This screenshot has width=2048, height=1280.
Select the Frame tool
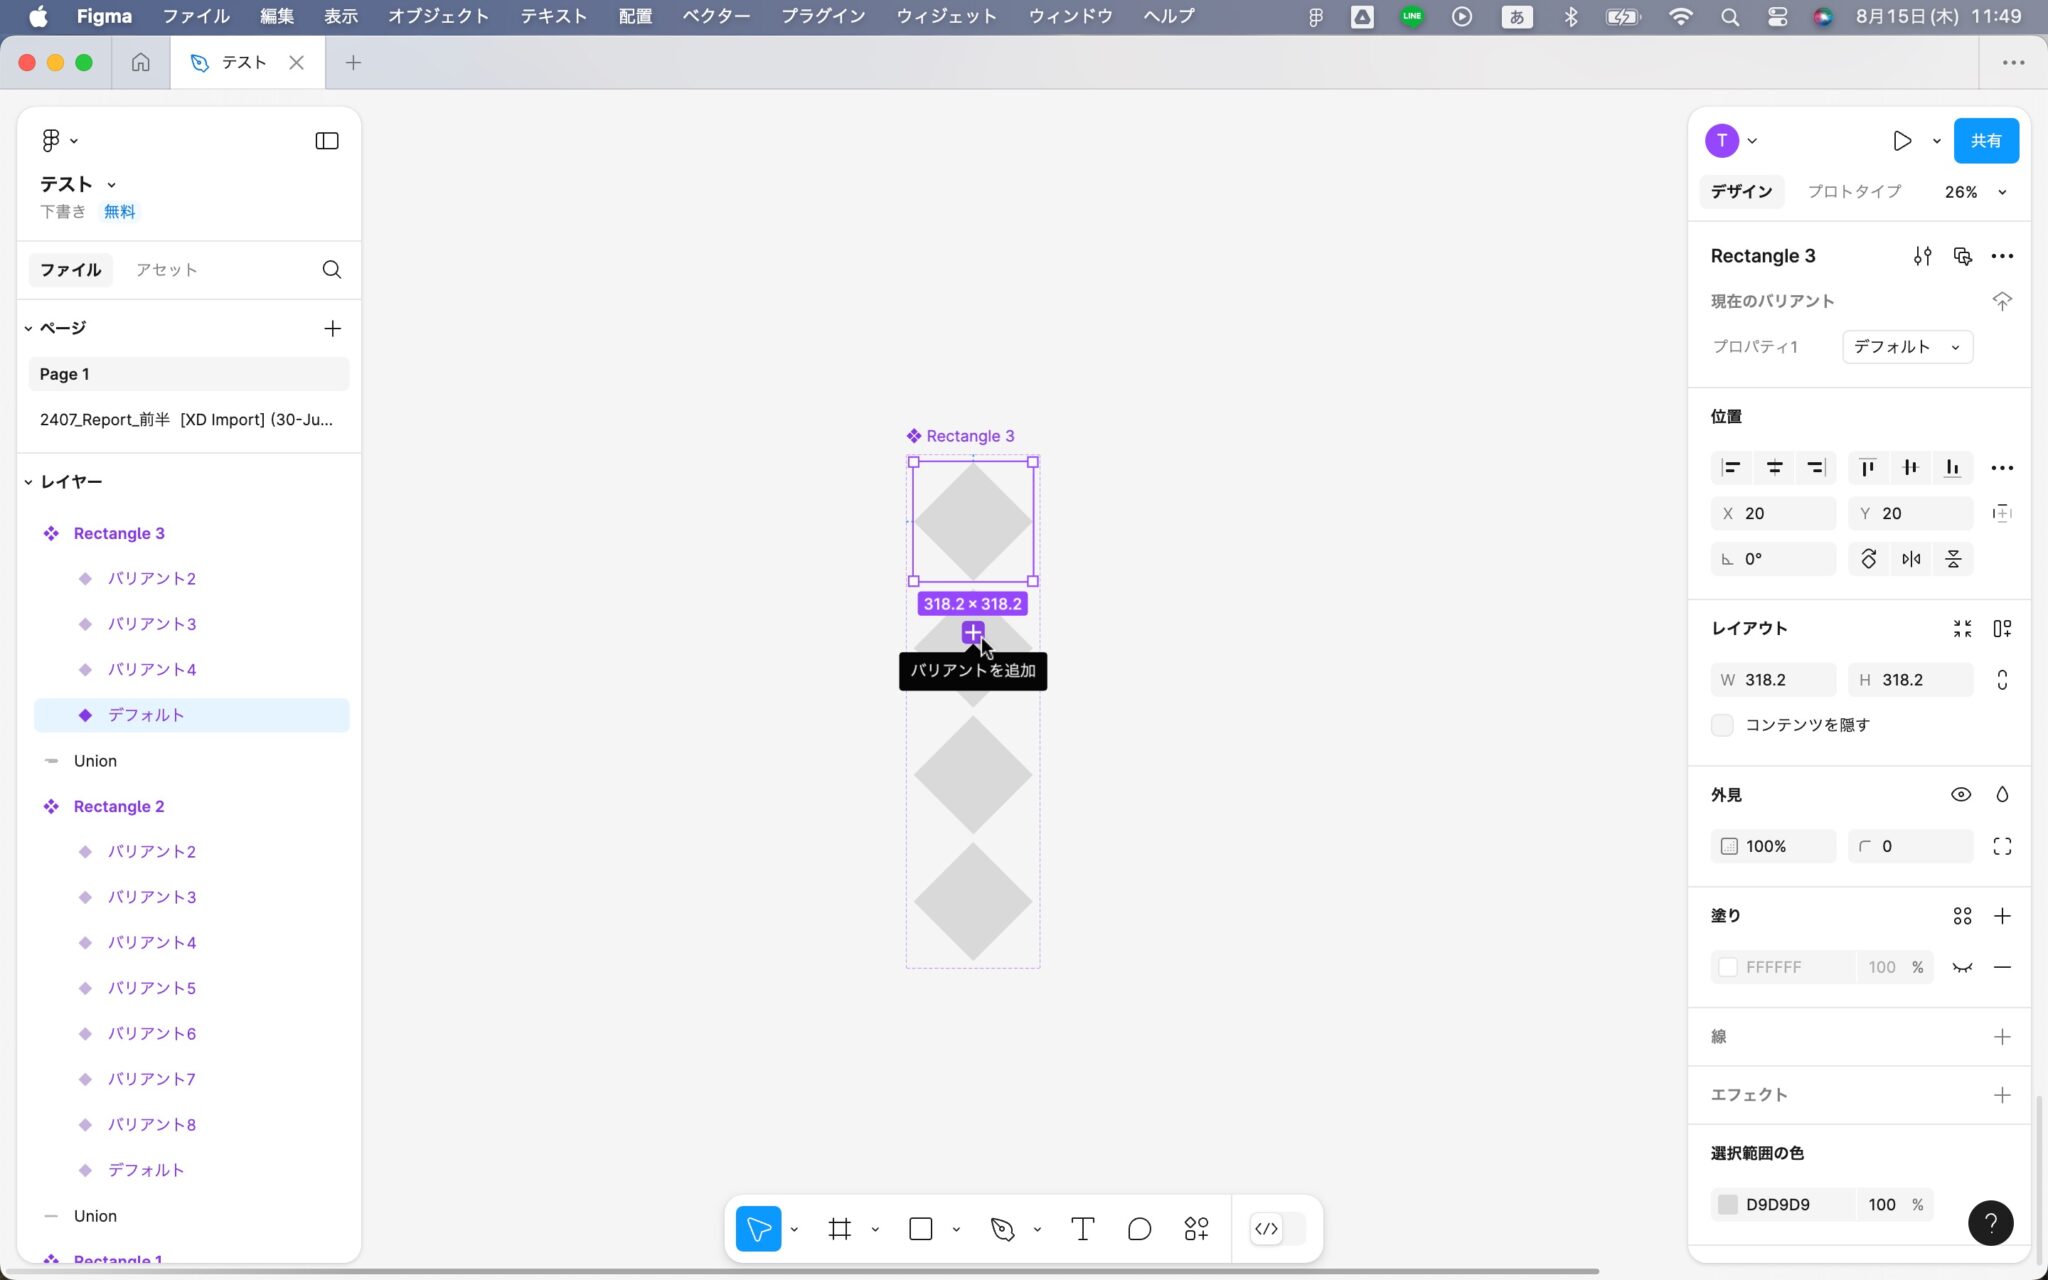point(838,1229)
